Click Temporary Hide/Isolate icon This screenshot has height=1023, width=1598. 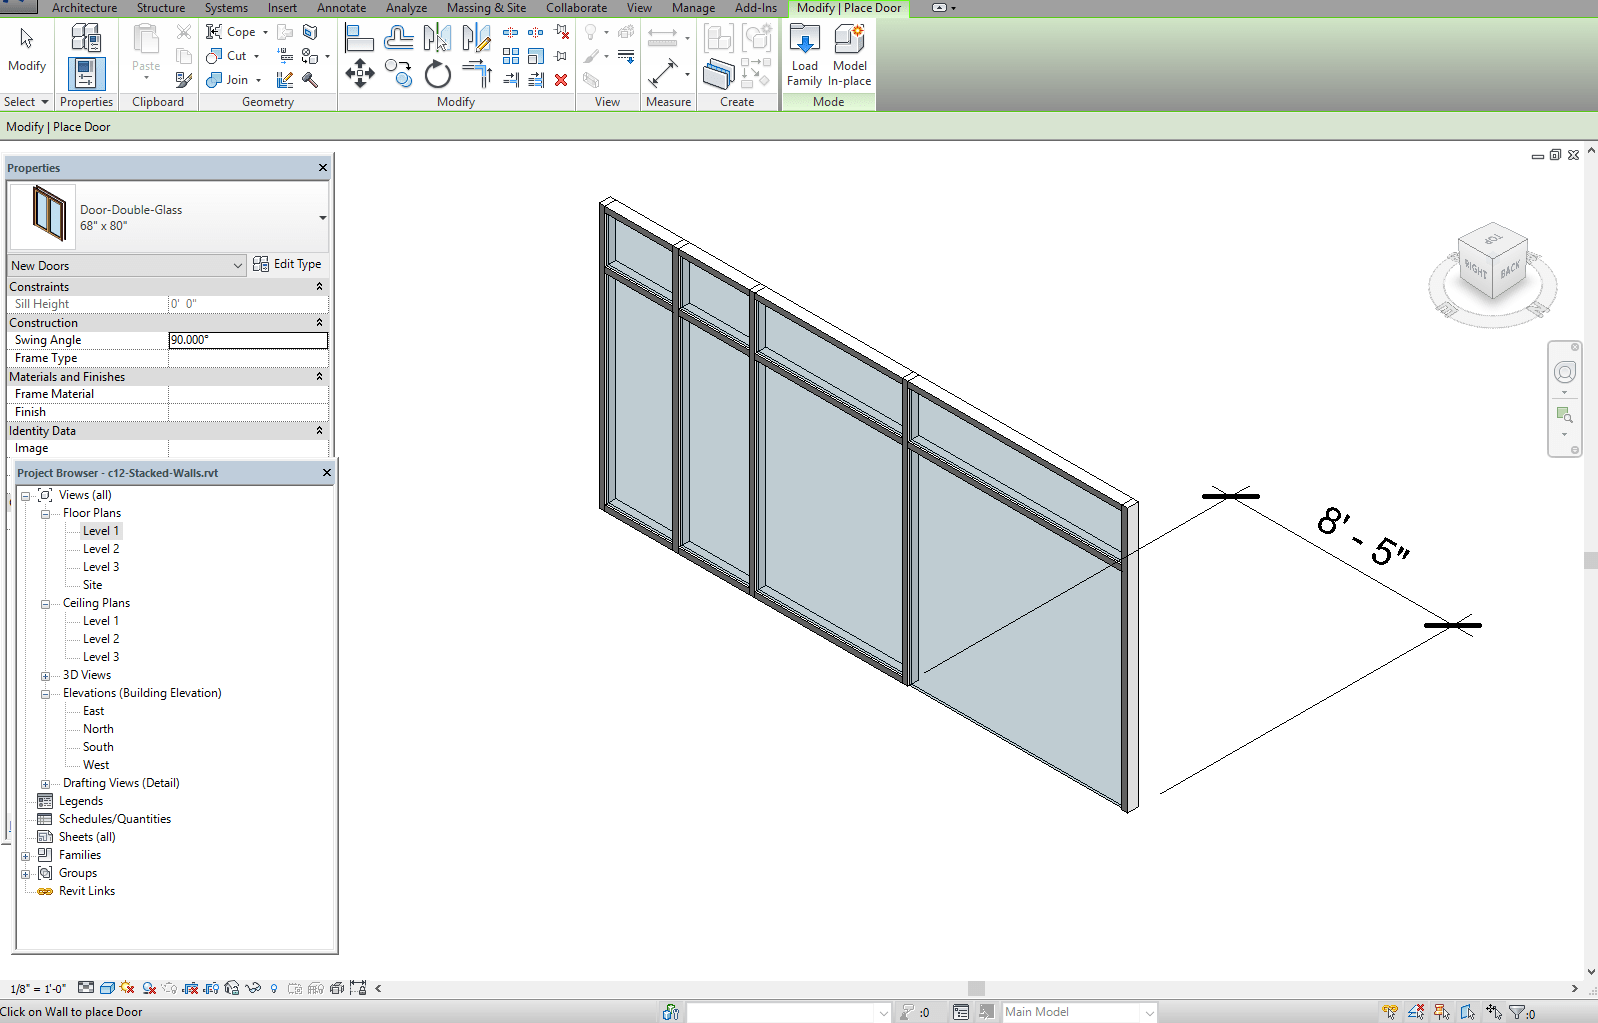253,988
